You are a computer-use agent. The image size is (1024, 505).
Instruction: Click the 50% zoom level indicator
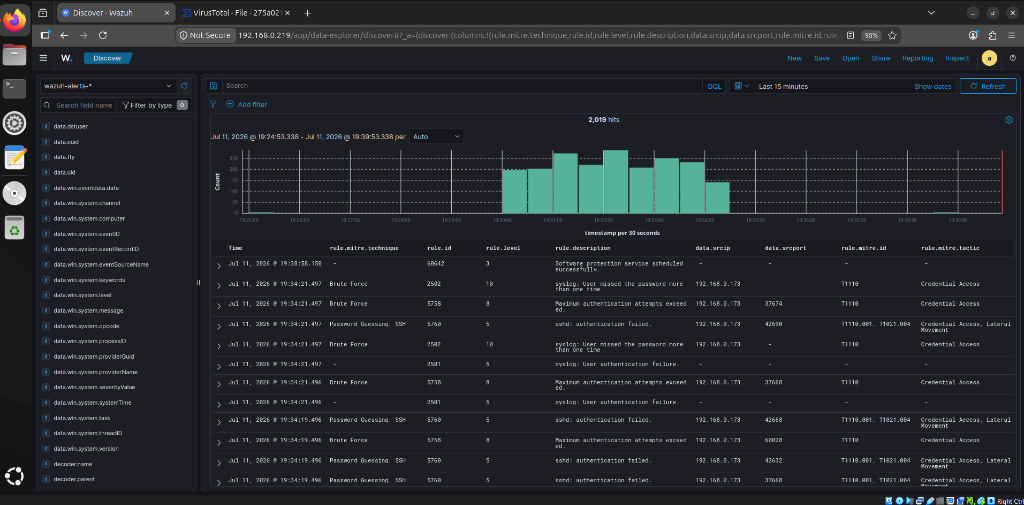pos(871,35)
